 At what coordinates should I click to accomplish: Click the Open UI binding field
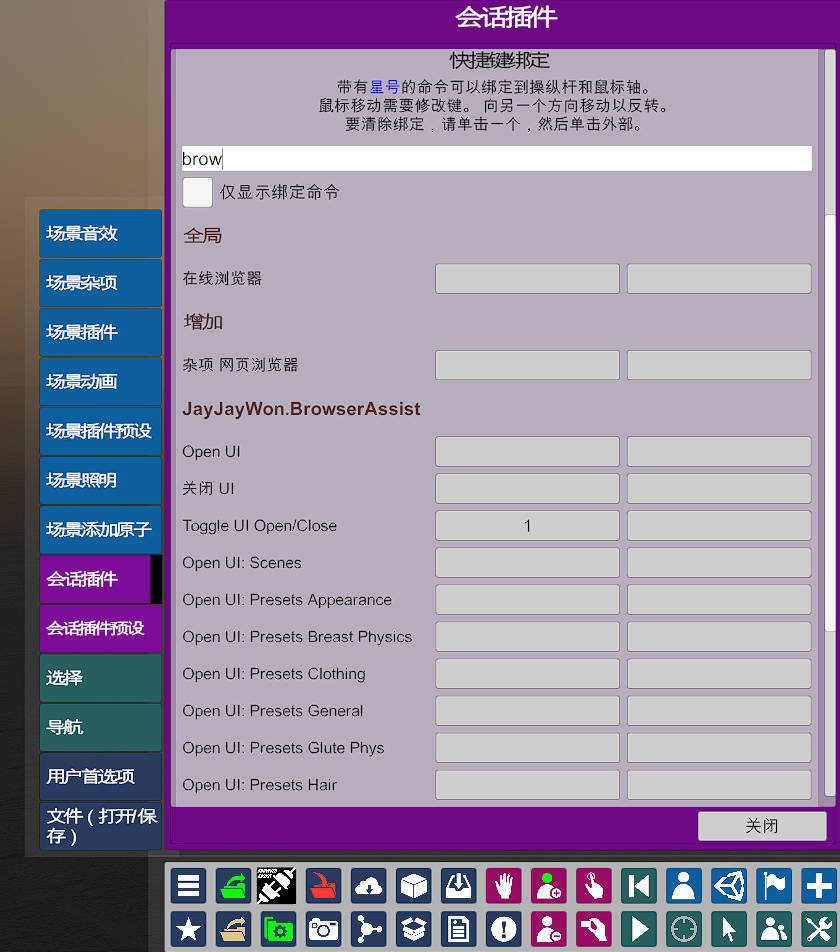[x=527, y=451]
